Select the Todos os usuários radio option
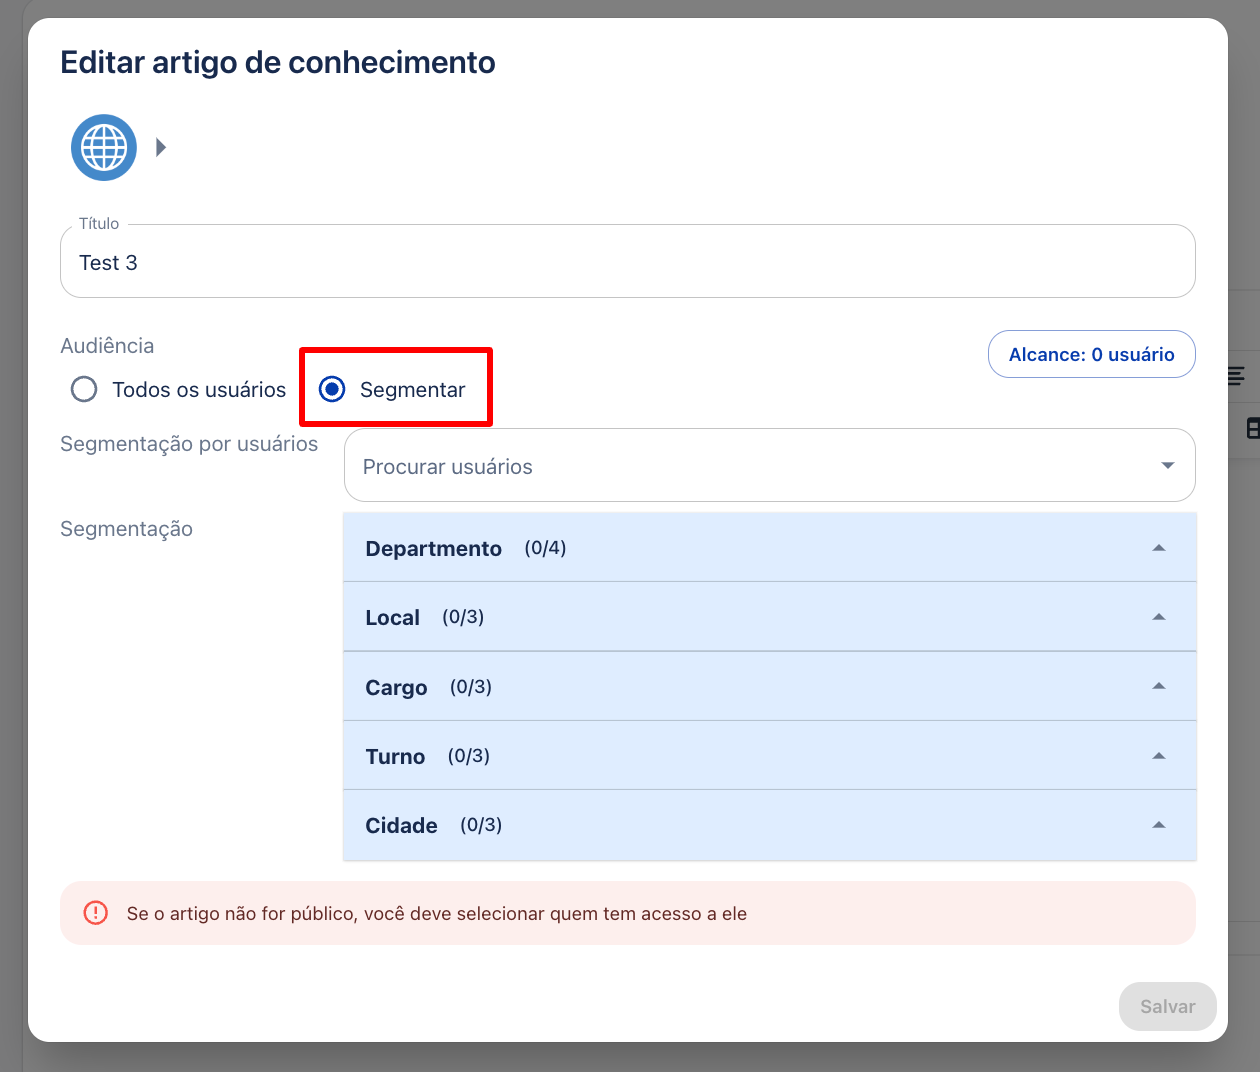This screenshot has height=1072, width=1260. (x=85, y=389)
